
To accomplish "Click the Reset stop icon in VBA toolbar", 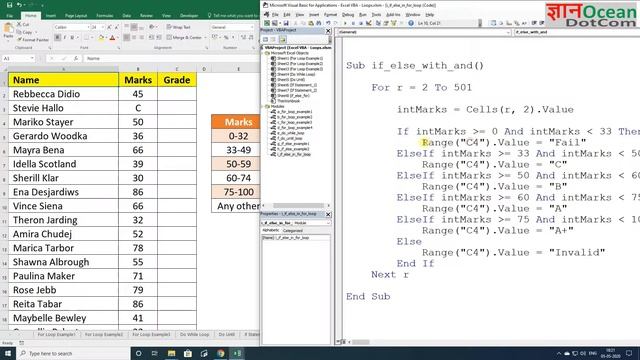I will (x=361, y=23).
